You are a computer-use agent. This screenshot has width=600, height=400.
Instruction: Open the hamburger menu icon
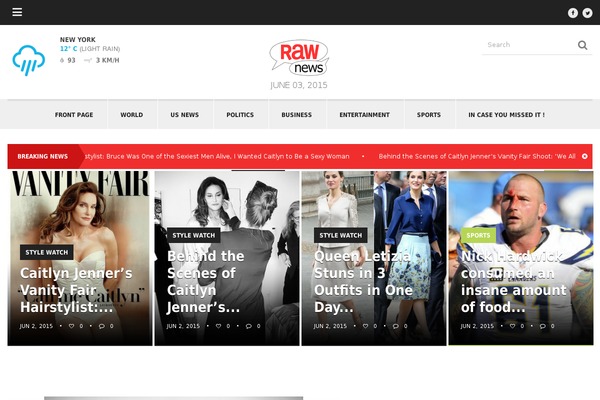[x=17, y=12]
